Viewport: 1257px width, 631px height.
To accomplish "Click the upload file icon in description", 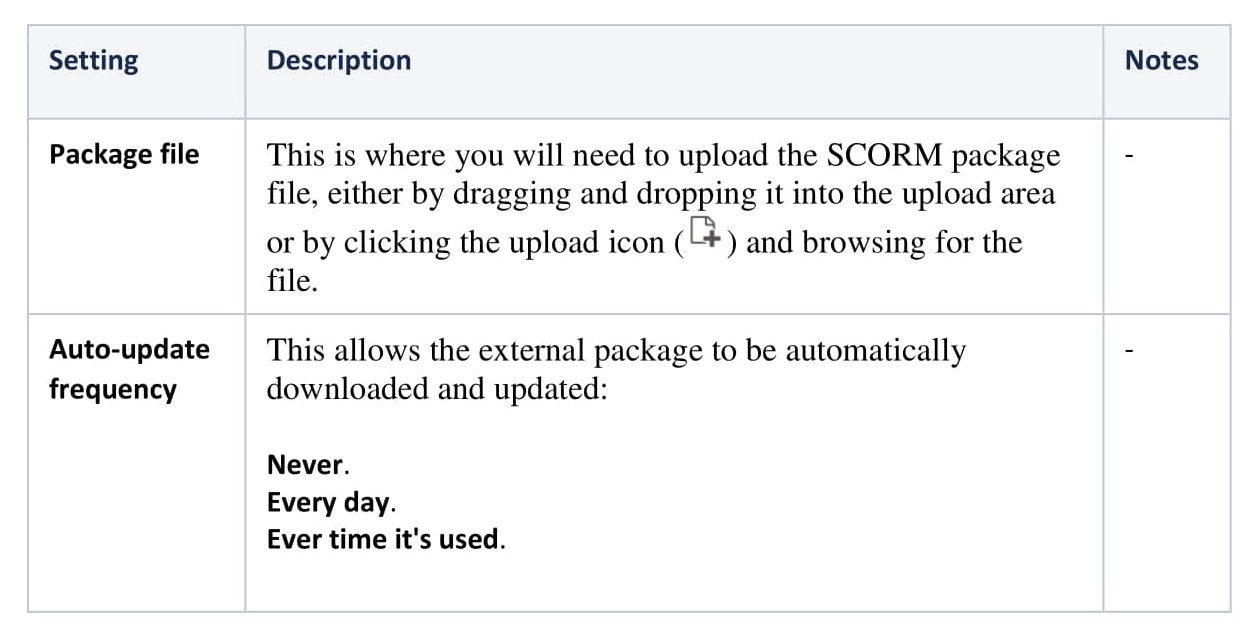I will click(705, 231).
